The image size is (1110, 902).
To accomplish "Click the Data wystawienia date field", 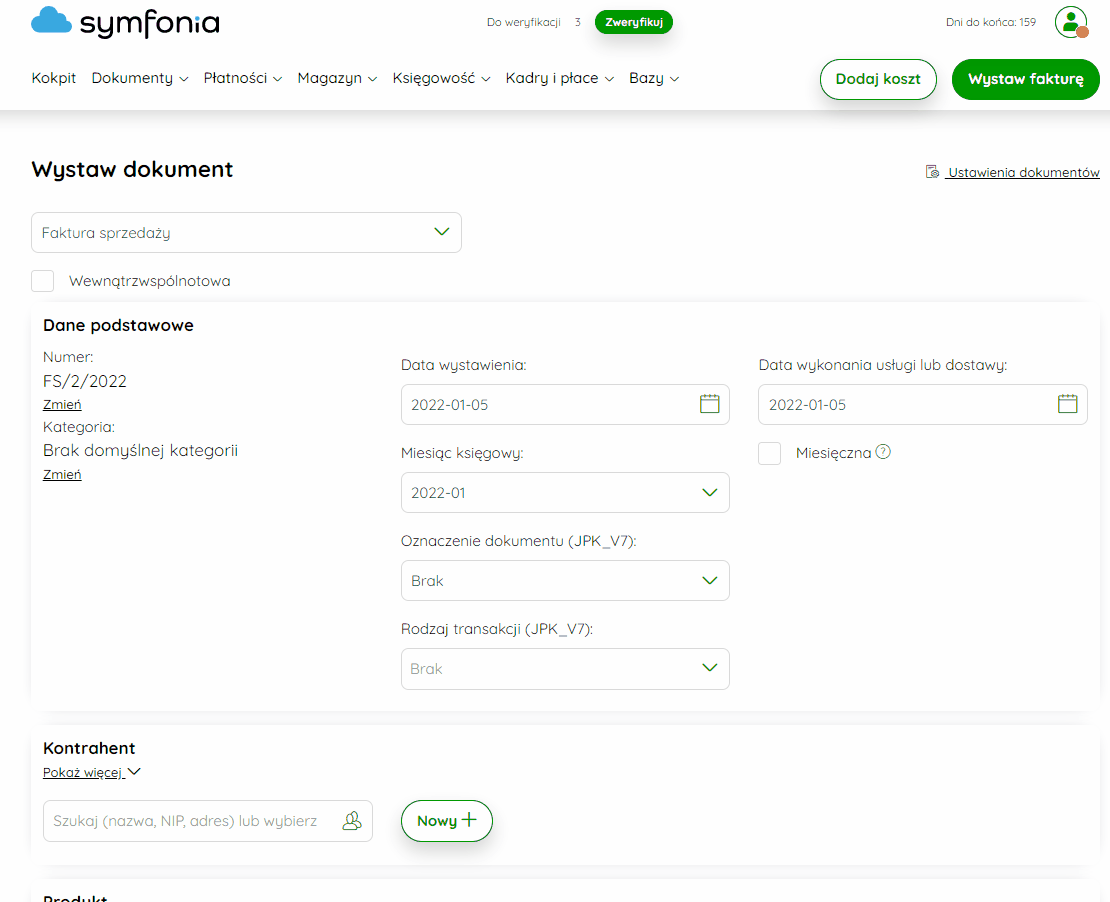I will click(x=565, y=404).
